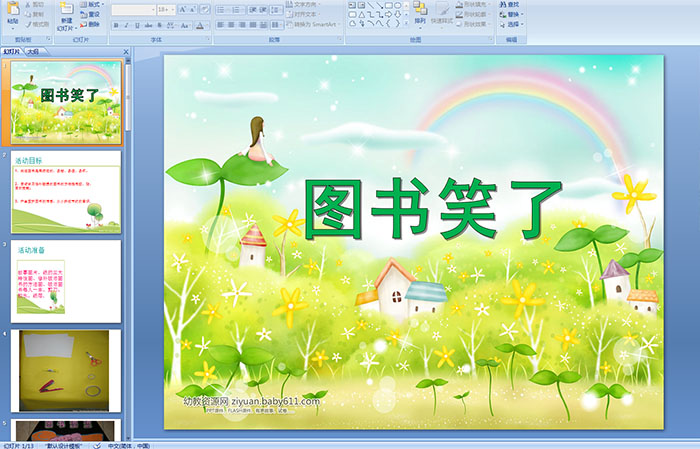
Task: Toggle Bold formatting
Action: 114,25
